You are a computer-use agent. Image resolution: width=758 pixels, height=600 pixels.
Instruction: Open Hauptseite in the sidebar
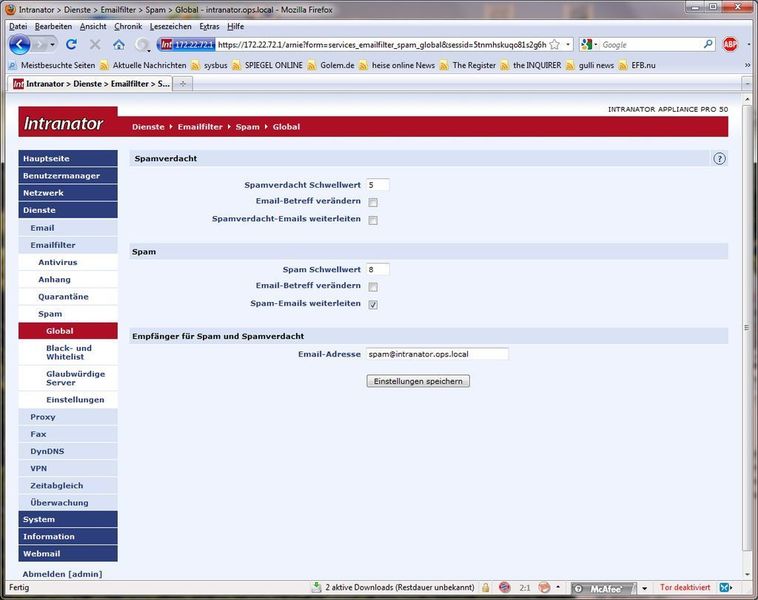68,159
